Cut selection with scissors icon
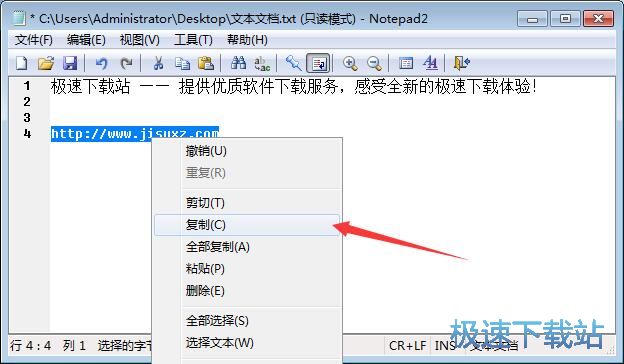 click(158, 63)
